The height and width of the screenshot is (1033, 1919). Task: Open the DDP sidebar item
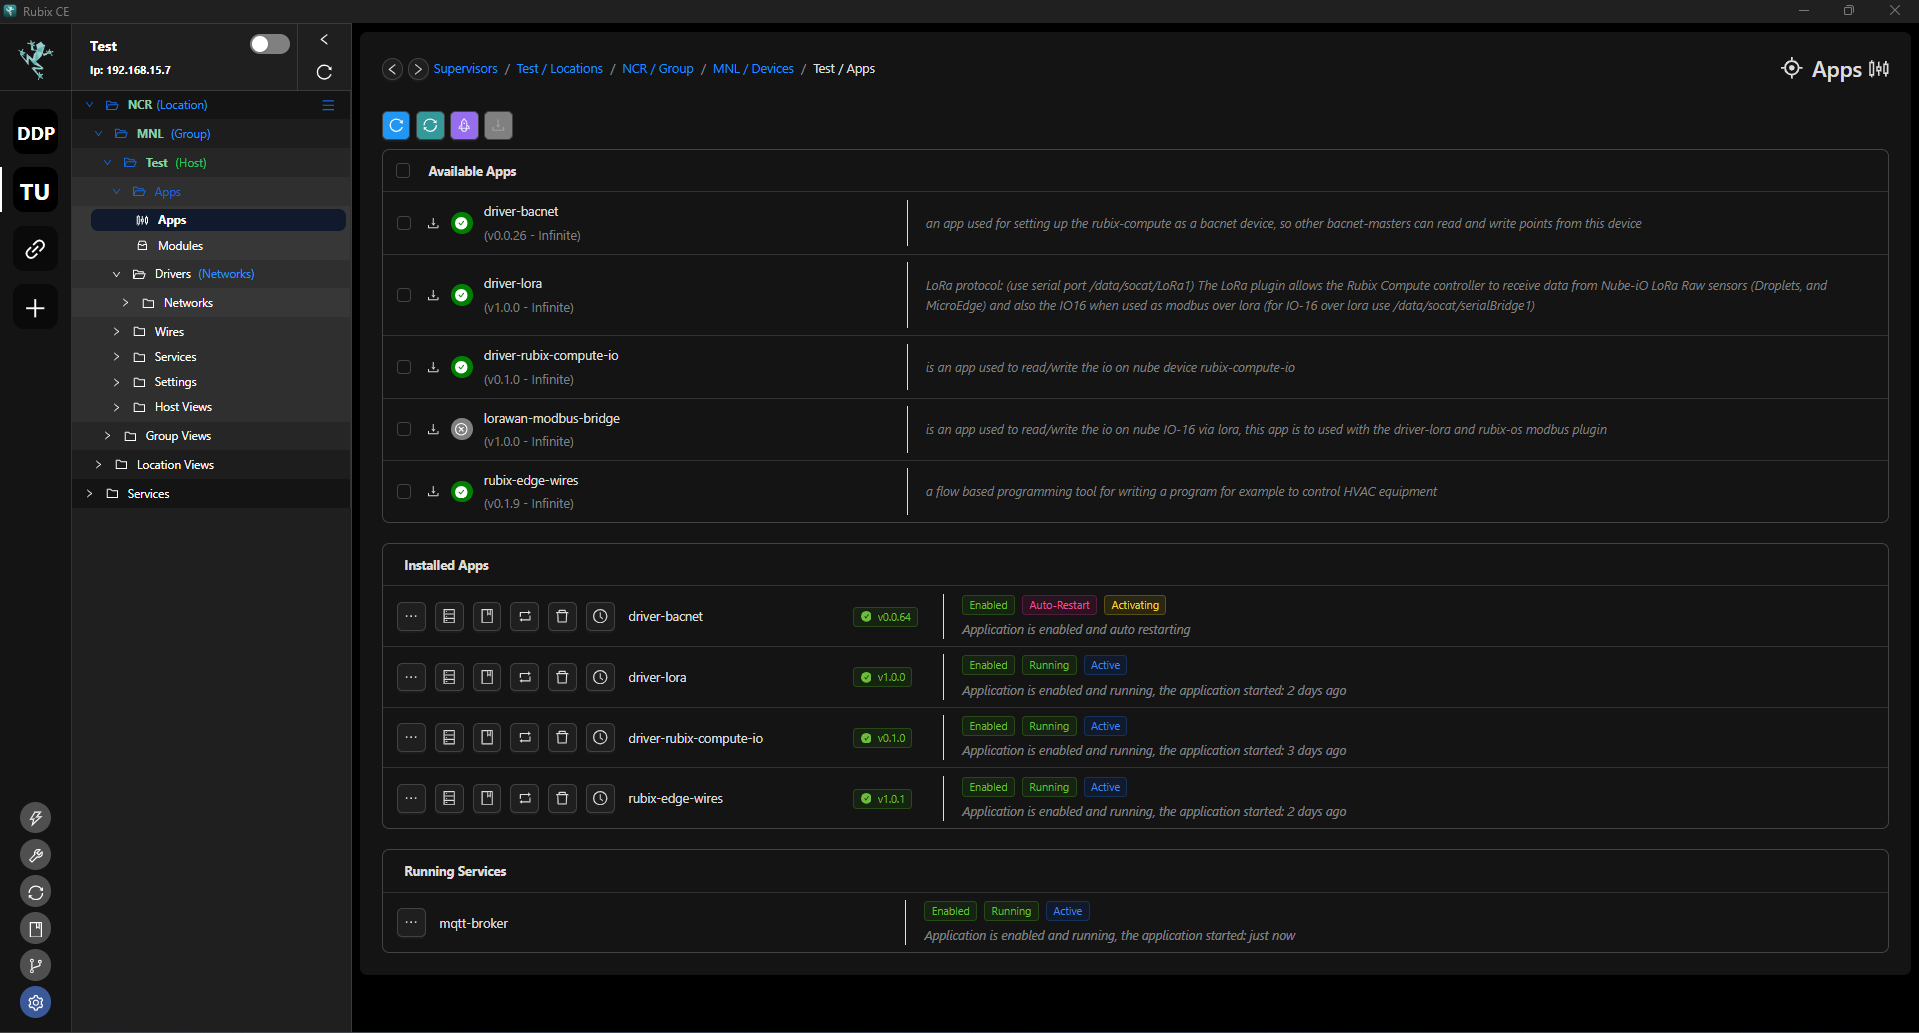(x=36, y=133)
